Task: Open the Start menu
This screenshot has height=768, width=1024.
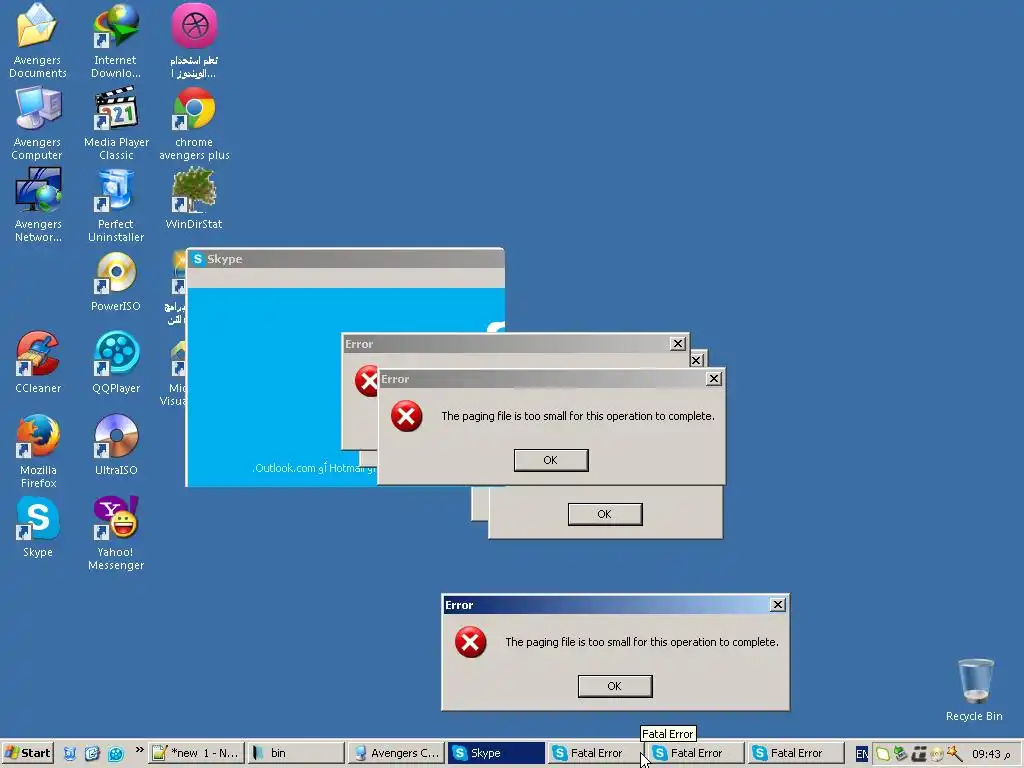Action: [x=27, y=753]
